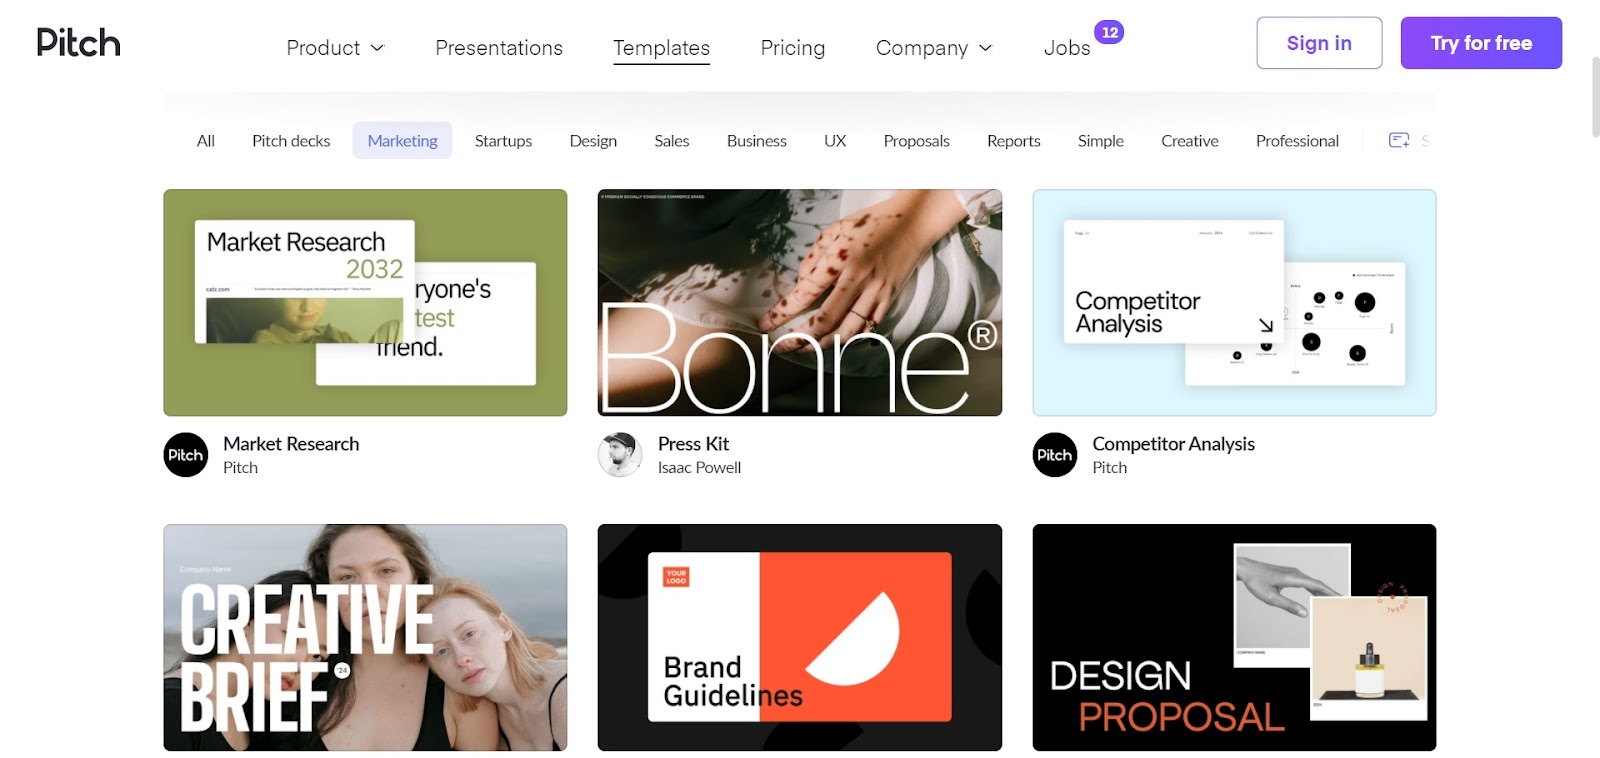Image resolution: width=1600 pixels, height=758 pixels.
Task: Click the Pitch author name under Competitor Analysis
Action: pyautogui.click(x=1109, y=468)
